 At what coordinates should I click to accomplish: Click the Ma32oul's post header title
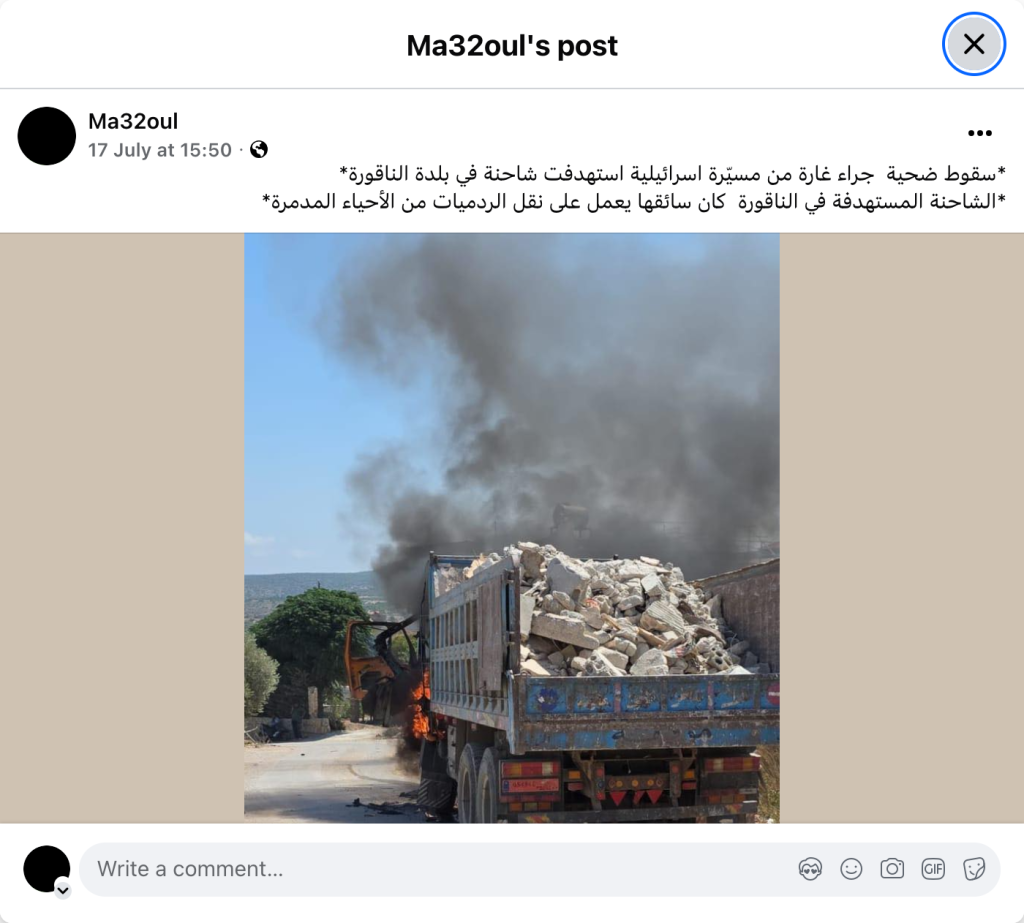[x=512, y=46]
